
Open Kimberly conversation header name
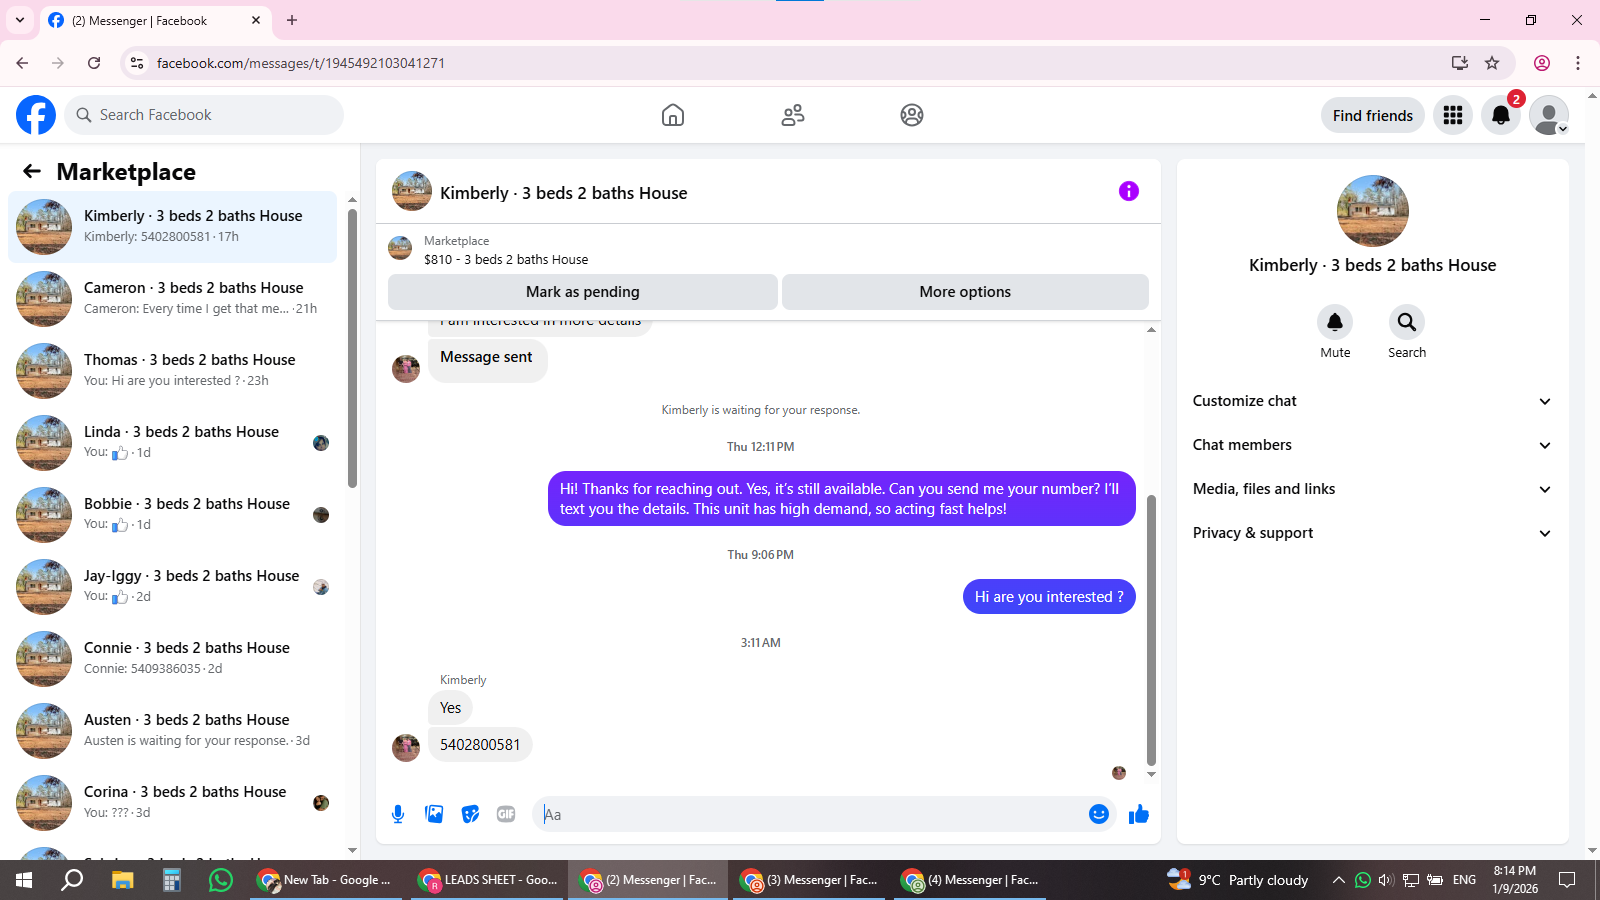[x=563, y=193]
